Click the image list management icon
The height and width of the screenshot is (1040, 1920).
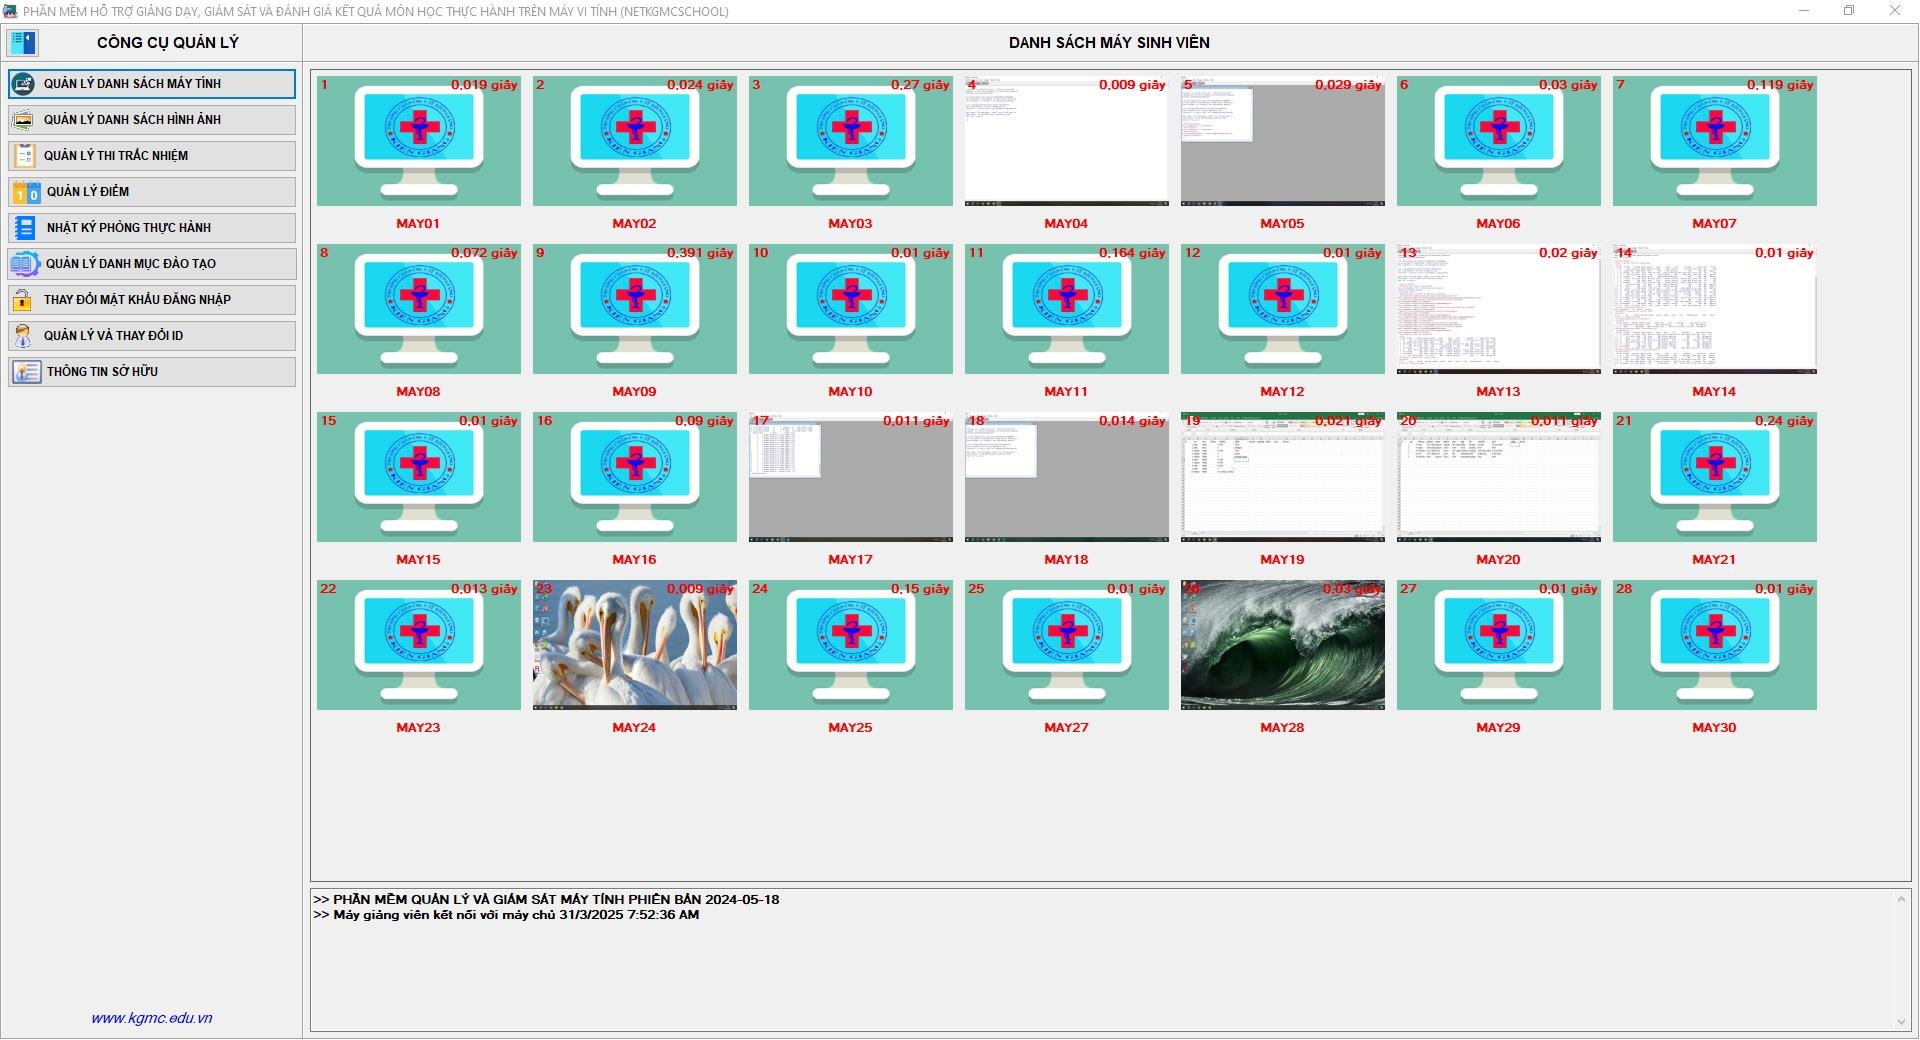tap(23, 120)
